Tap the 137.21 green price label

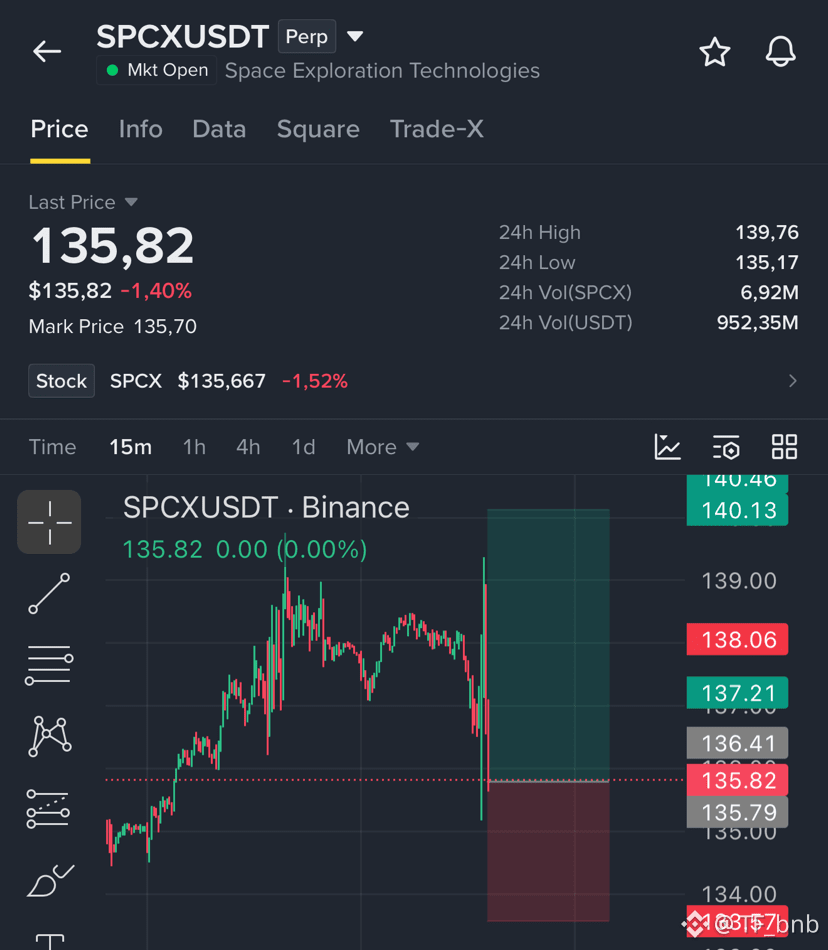[x=737, y=693]
